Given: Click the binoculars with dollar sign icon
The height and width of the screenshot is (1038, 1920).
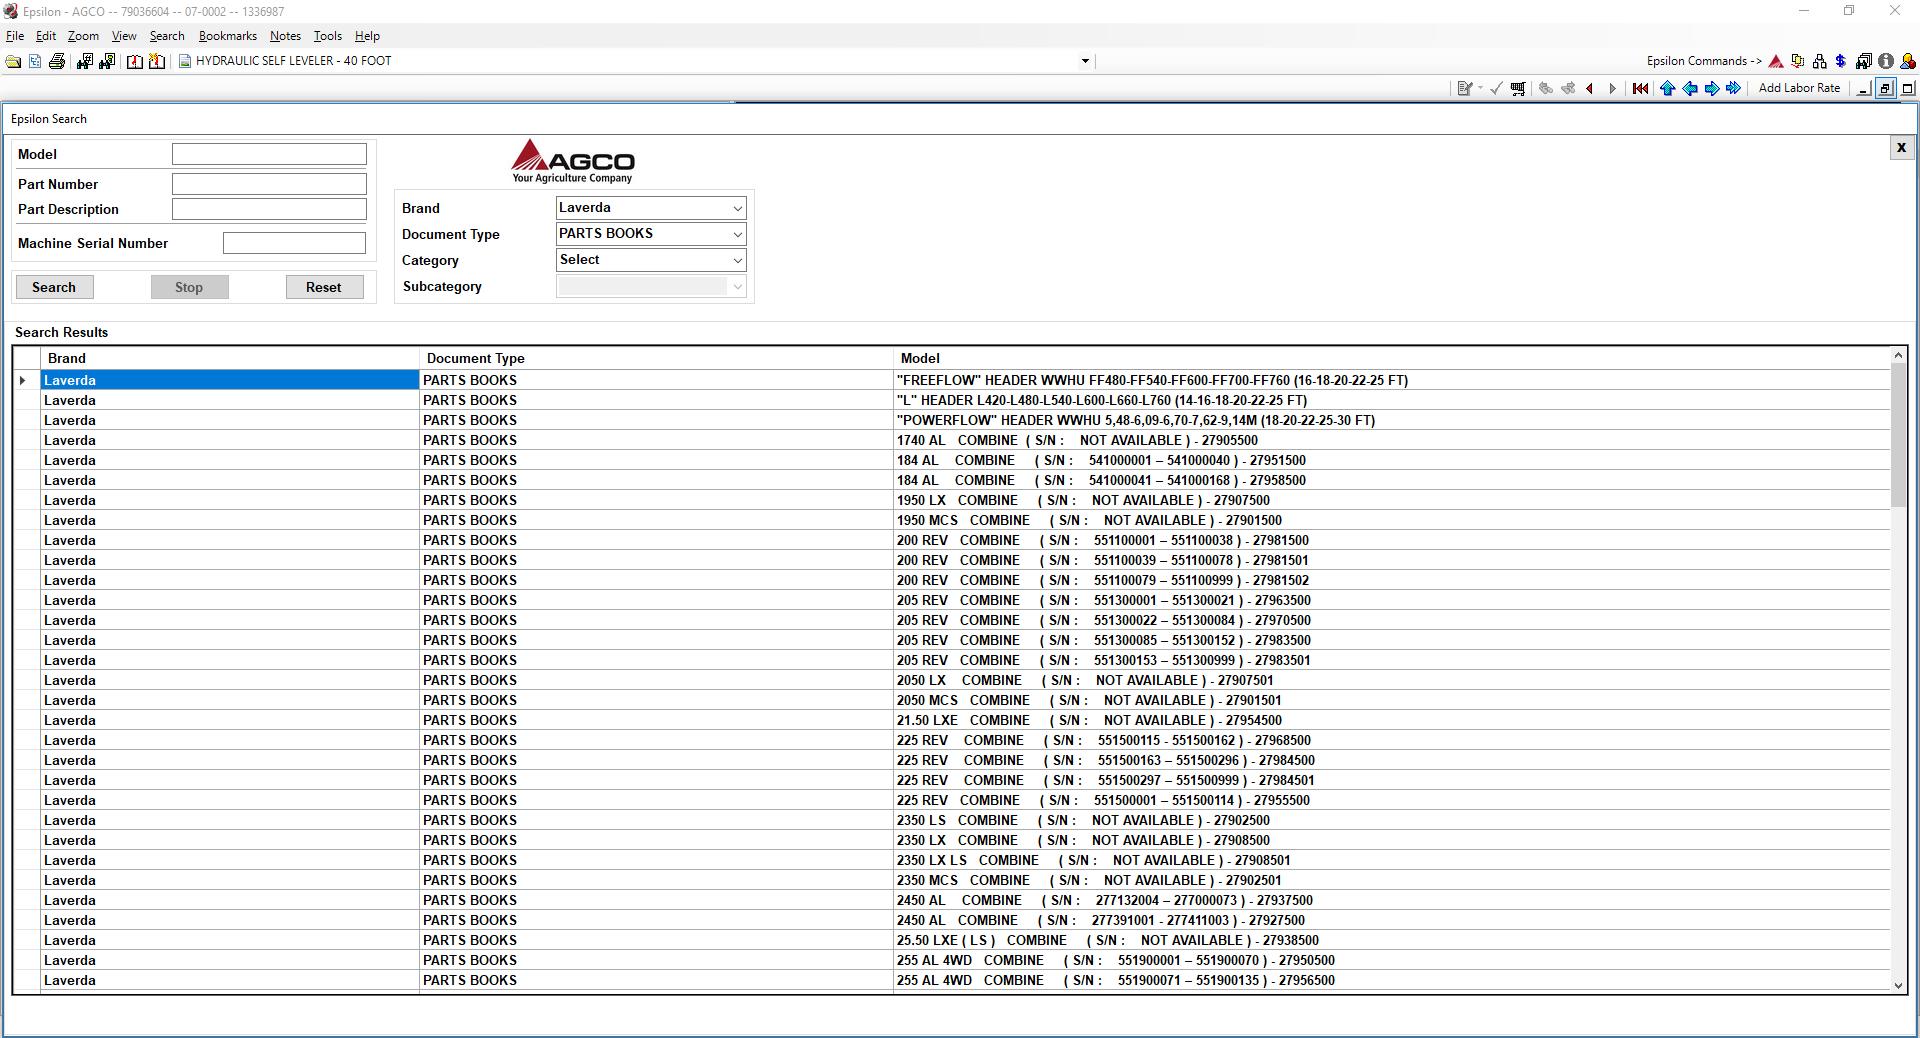Looking at the screenshot, I should pos(106,61).
